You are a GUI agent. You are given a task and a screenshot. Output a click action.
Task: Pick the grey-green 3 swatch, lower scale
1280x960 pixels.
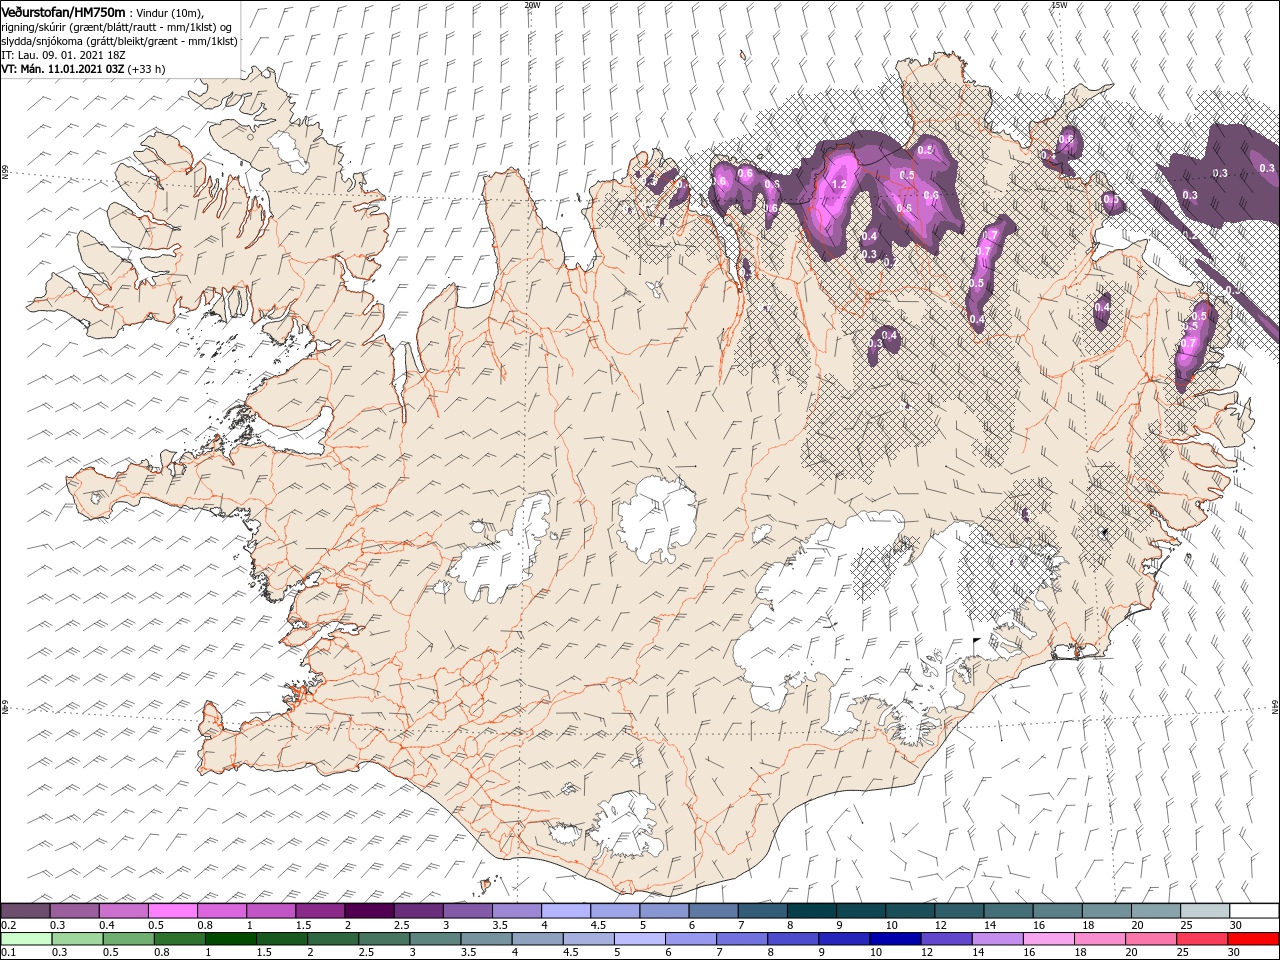435,939
